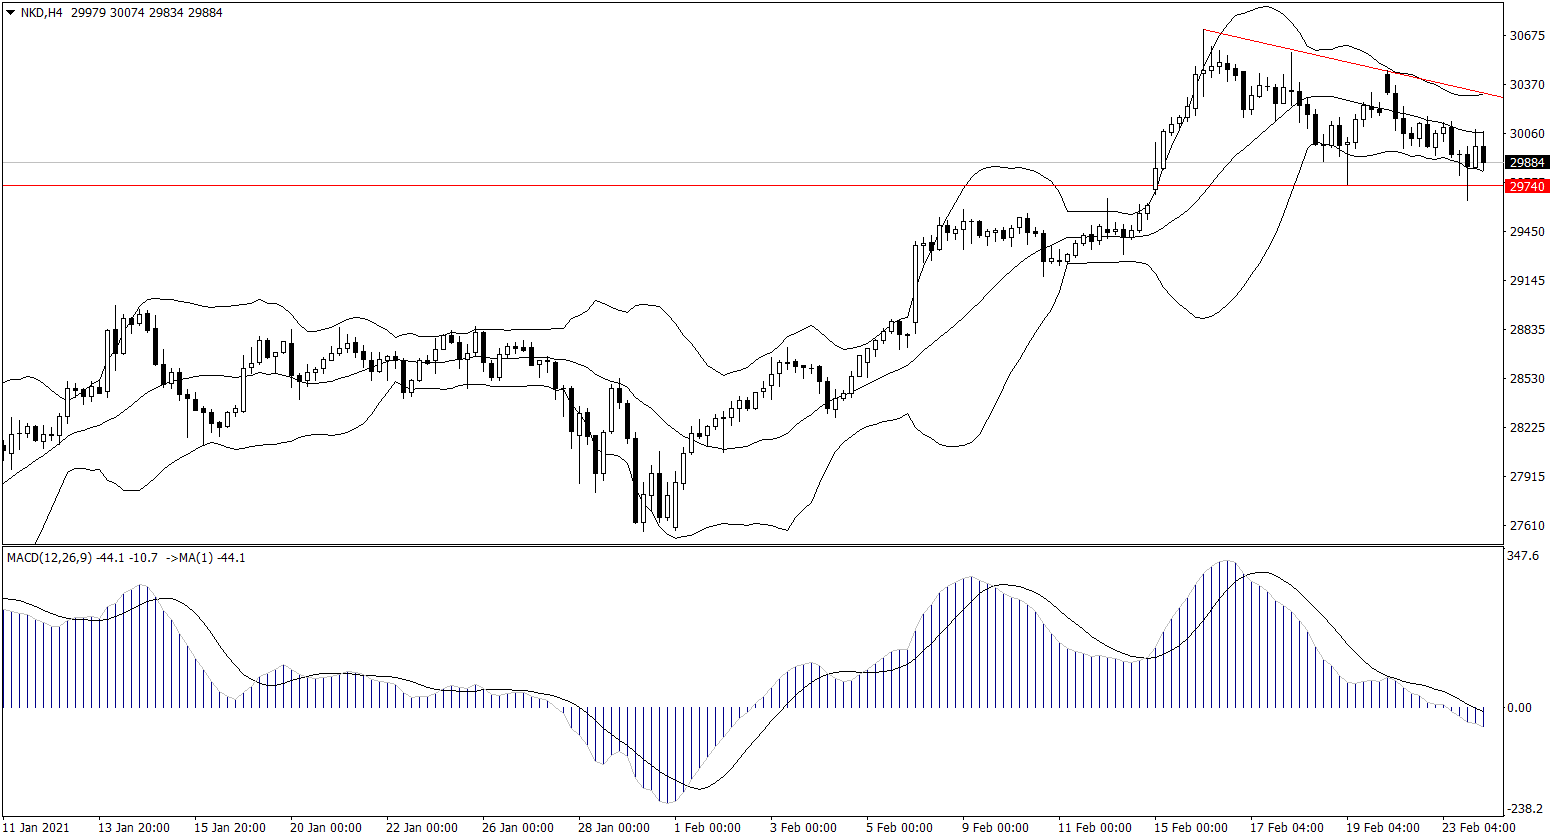Click the 27610 price axis label

click(x=1527, y=526)
